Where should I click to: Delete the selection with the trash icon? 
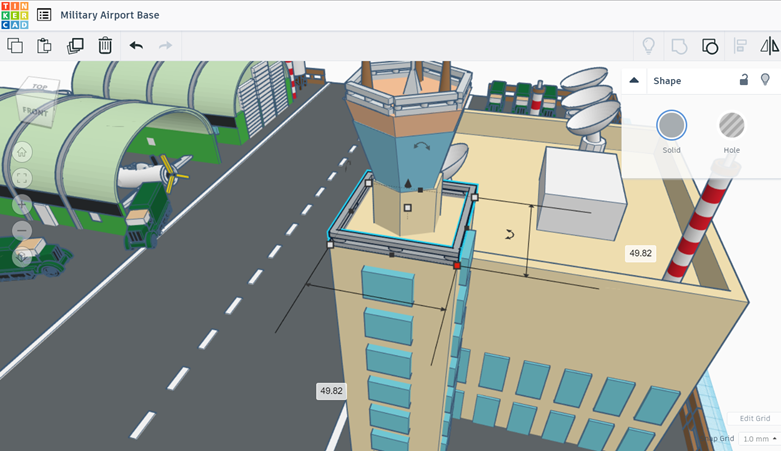coord(105,46)
